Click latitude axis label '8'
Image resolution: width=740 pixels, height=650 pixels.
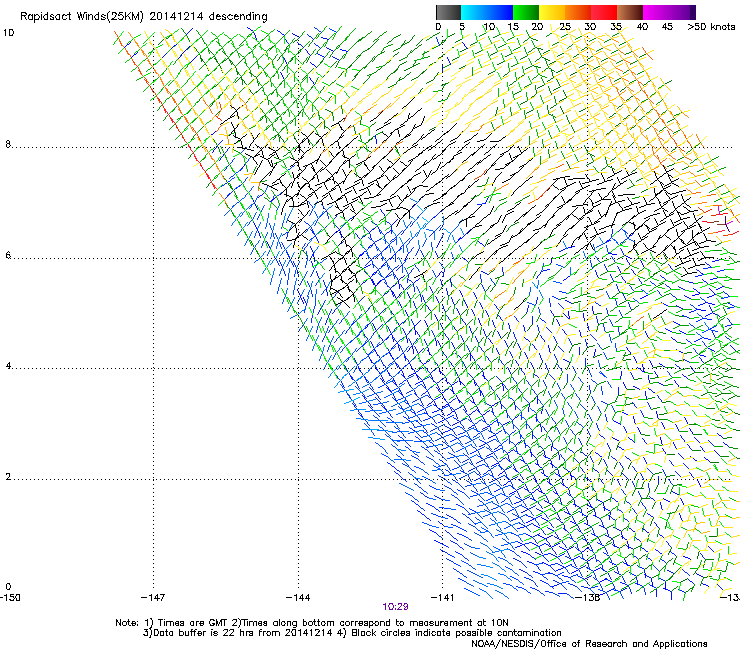[x=8, y=144]
